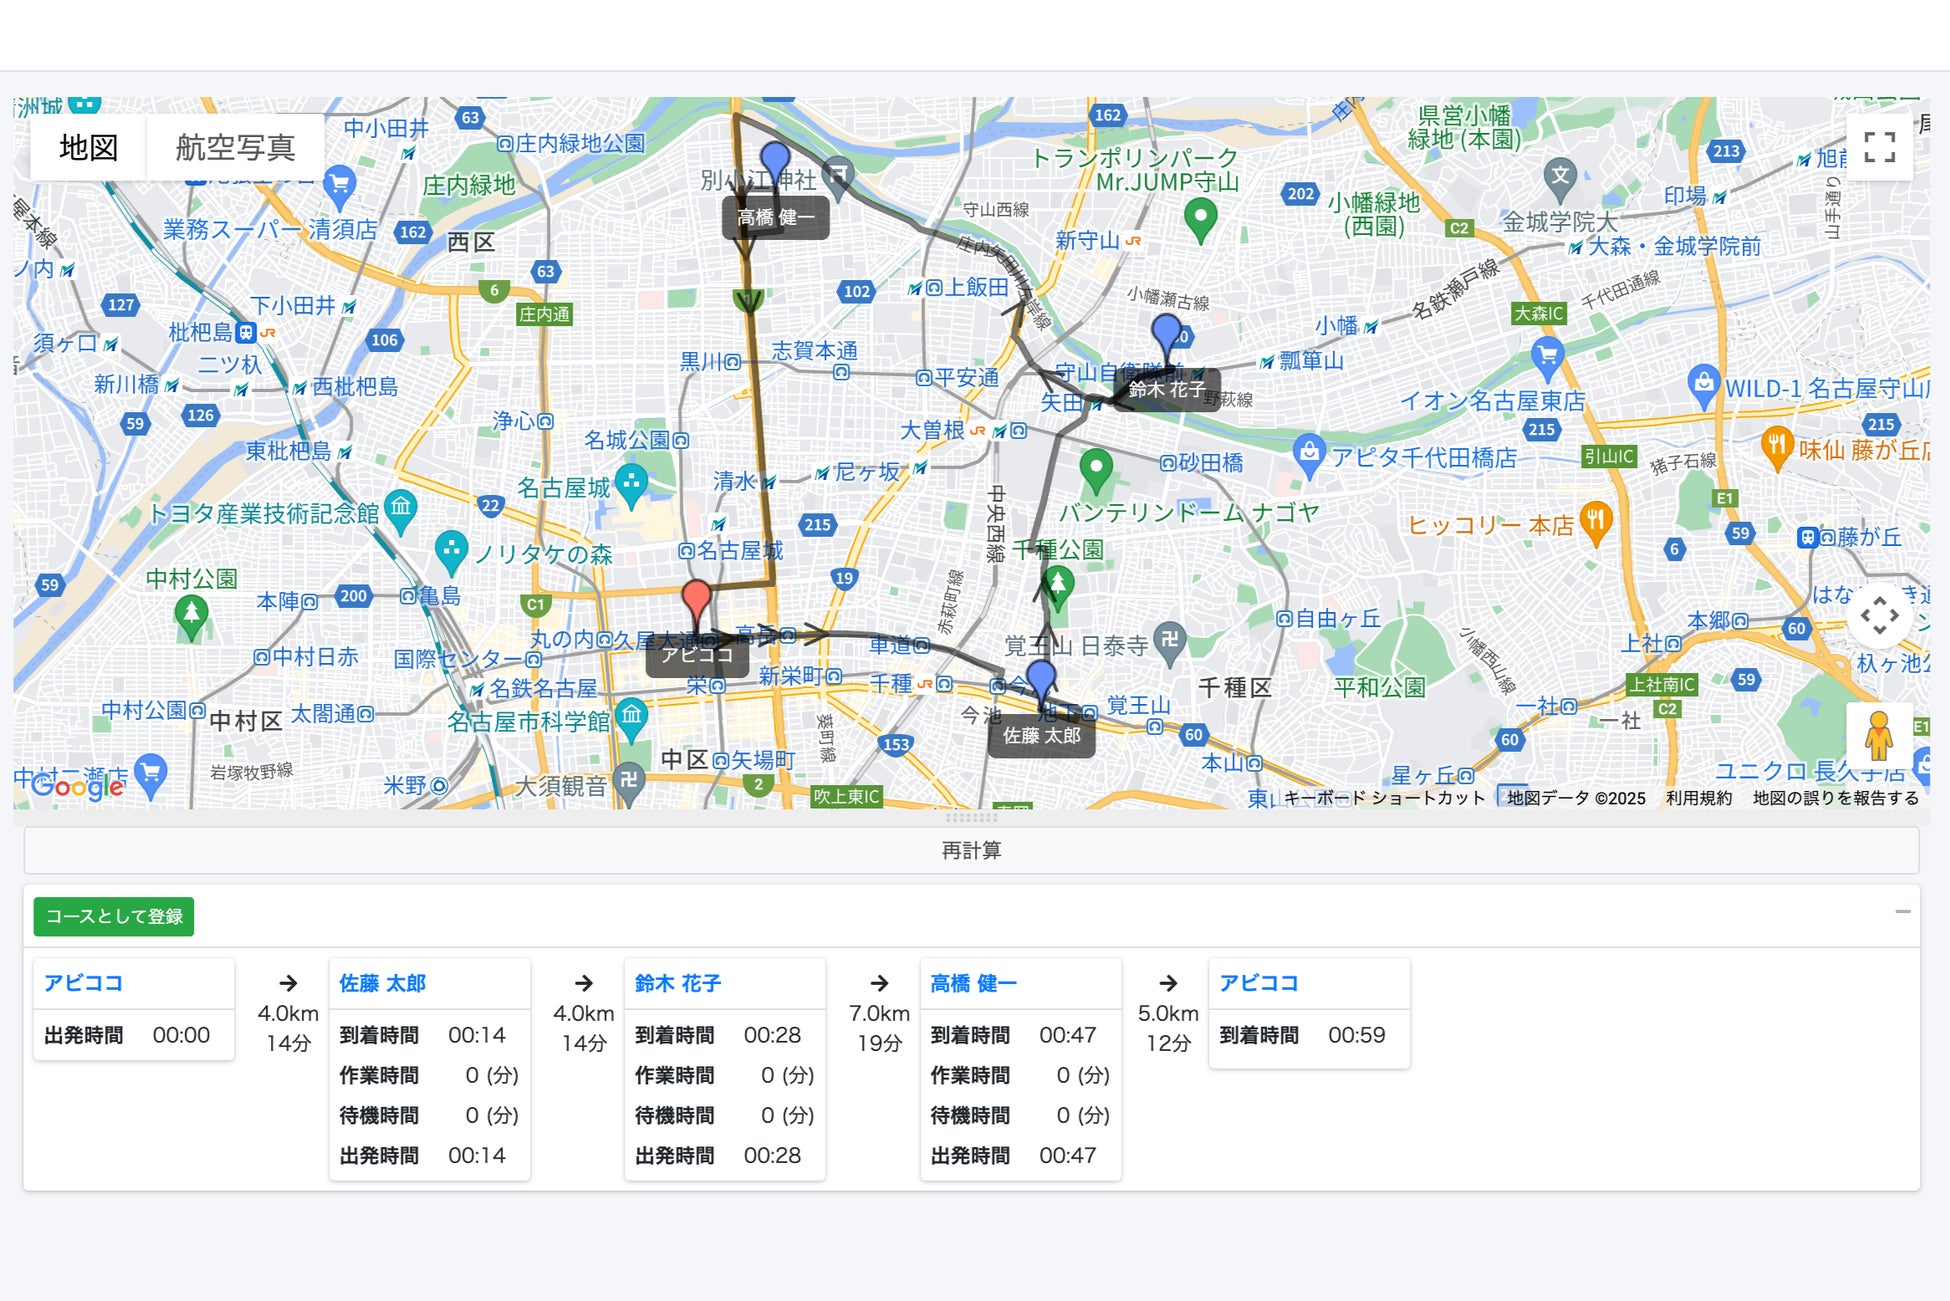1950x1301 pixels.
Task: Click the Google logo on map
Action: point(77,786)
